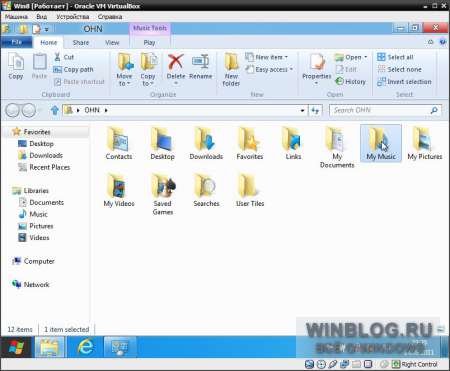Open Documents library in navigation pane
This screenshot has width=450, height=371.
[x=46, y=202]
